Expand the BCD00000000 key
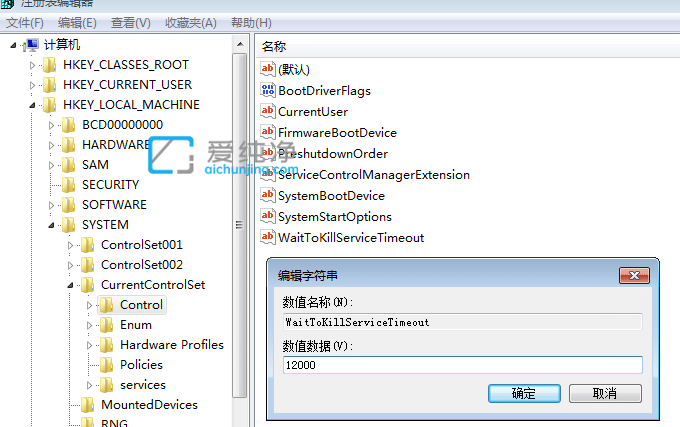Image resolution: width=680 pixels, height=427 pixels. 52,125
